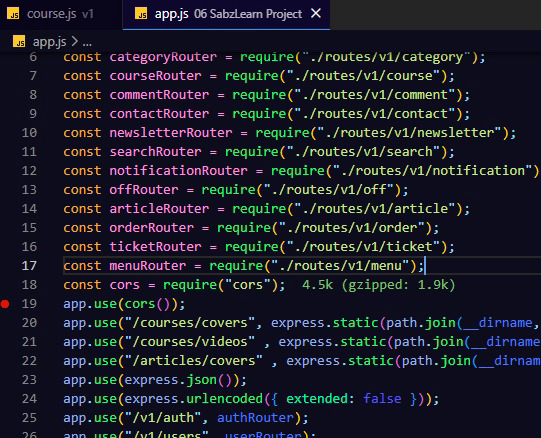Place the cursor on the courseRouter variable

click(x=155, y=76)
